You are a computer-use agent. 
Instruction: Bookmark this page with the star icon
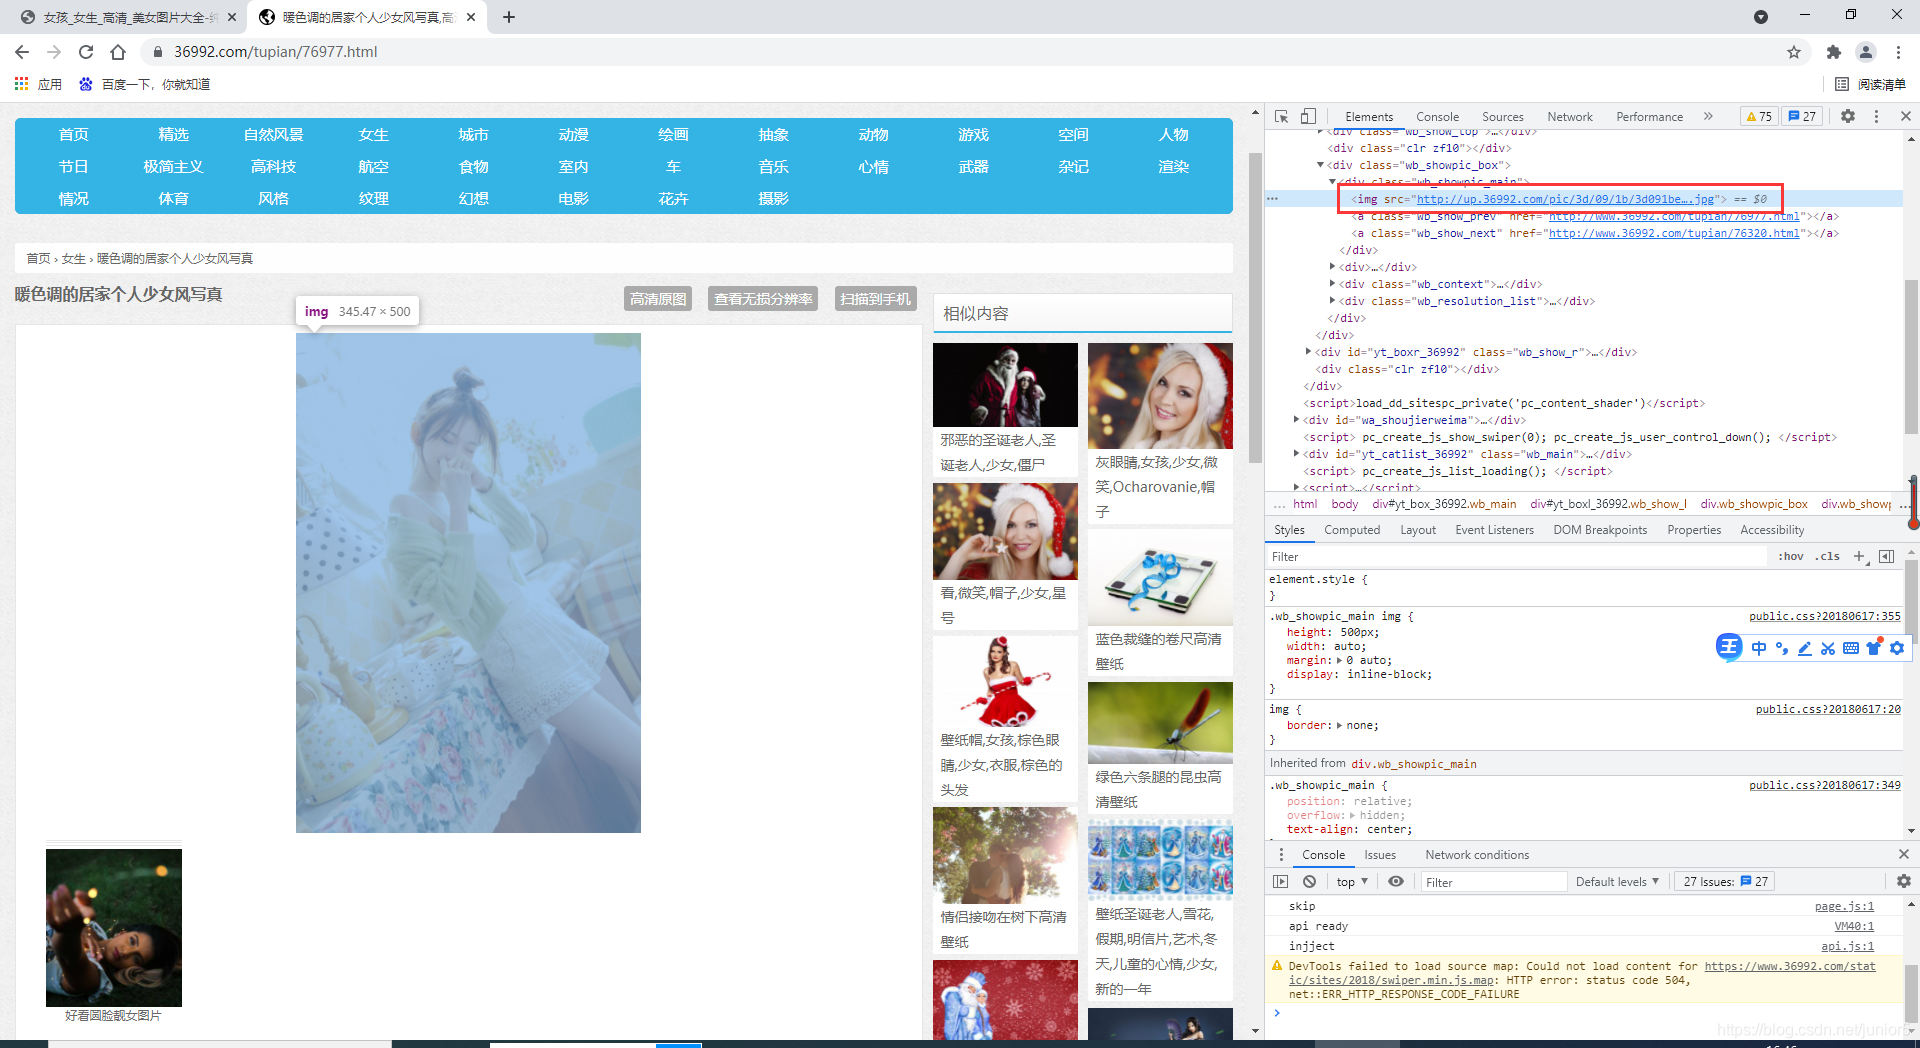point(1794,52)
